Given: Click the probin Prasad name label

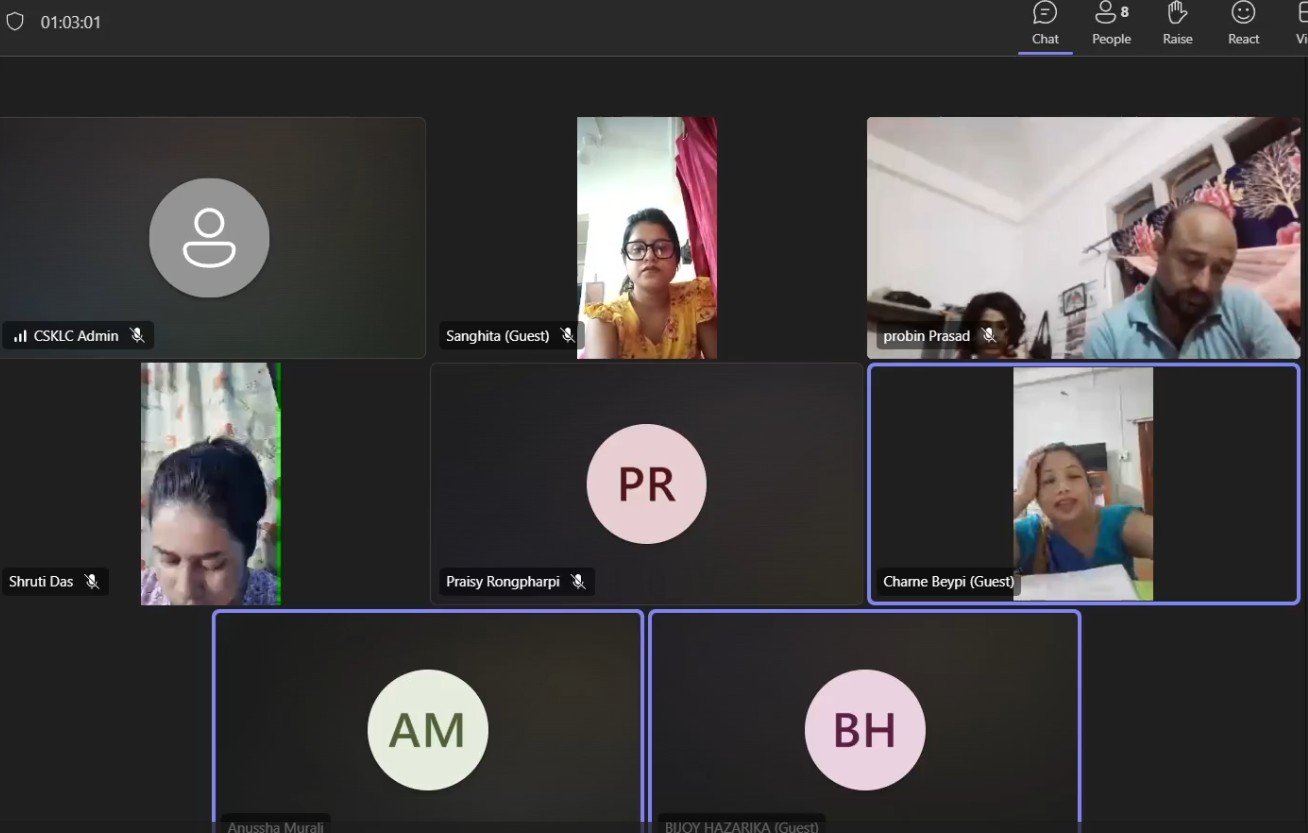Looking at the screenshot, I should coord(927,336).
